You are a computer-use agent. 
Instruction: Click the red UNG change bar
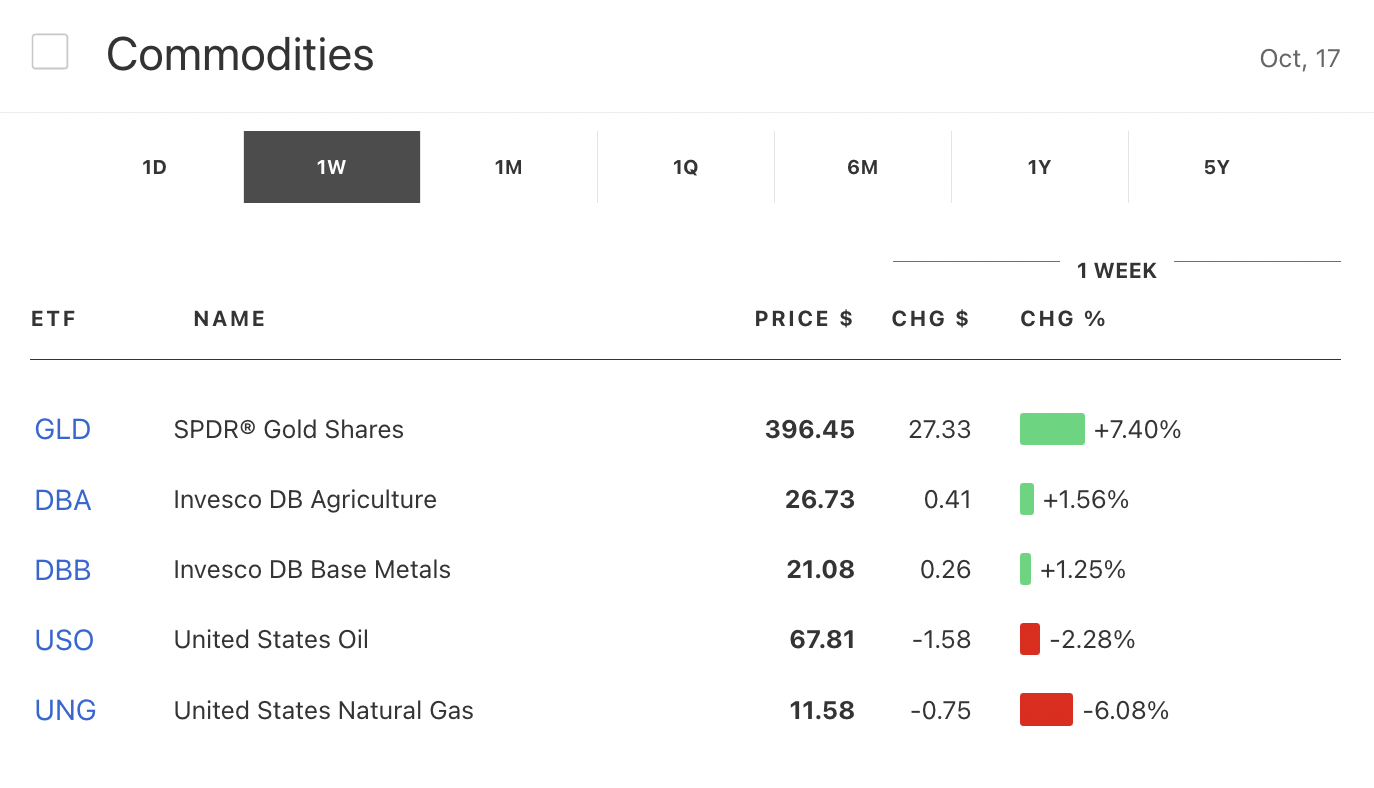[1046, 710]
